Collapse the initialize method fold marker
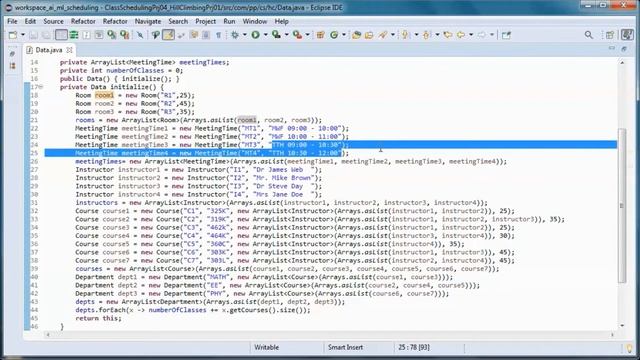Image resolution: width=640 pixels, height=360 pixels. (x=41, y=87)
